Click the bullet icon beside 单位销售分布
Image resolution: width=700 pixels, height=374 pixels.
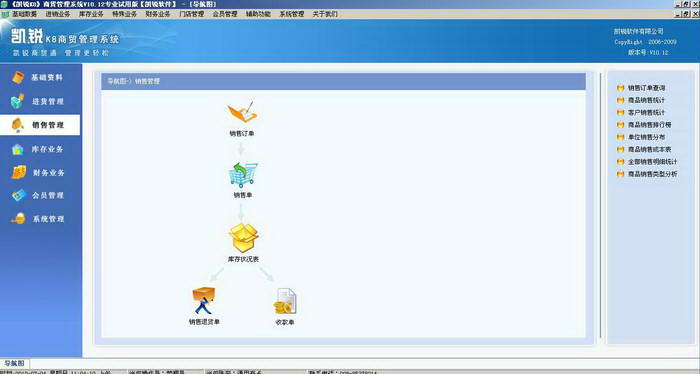tap(621, 137)
